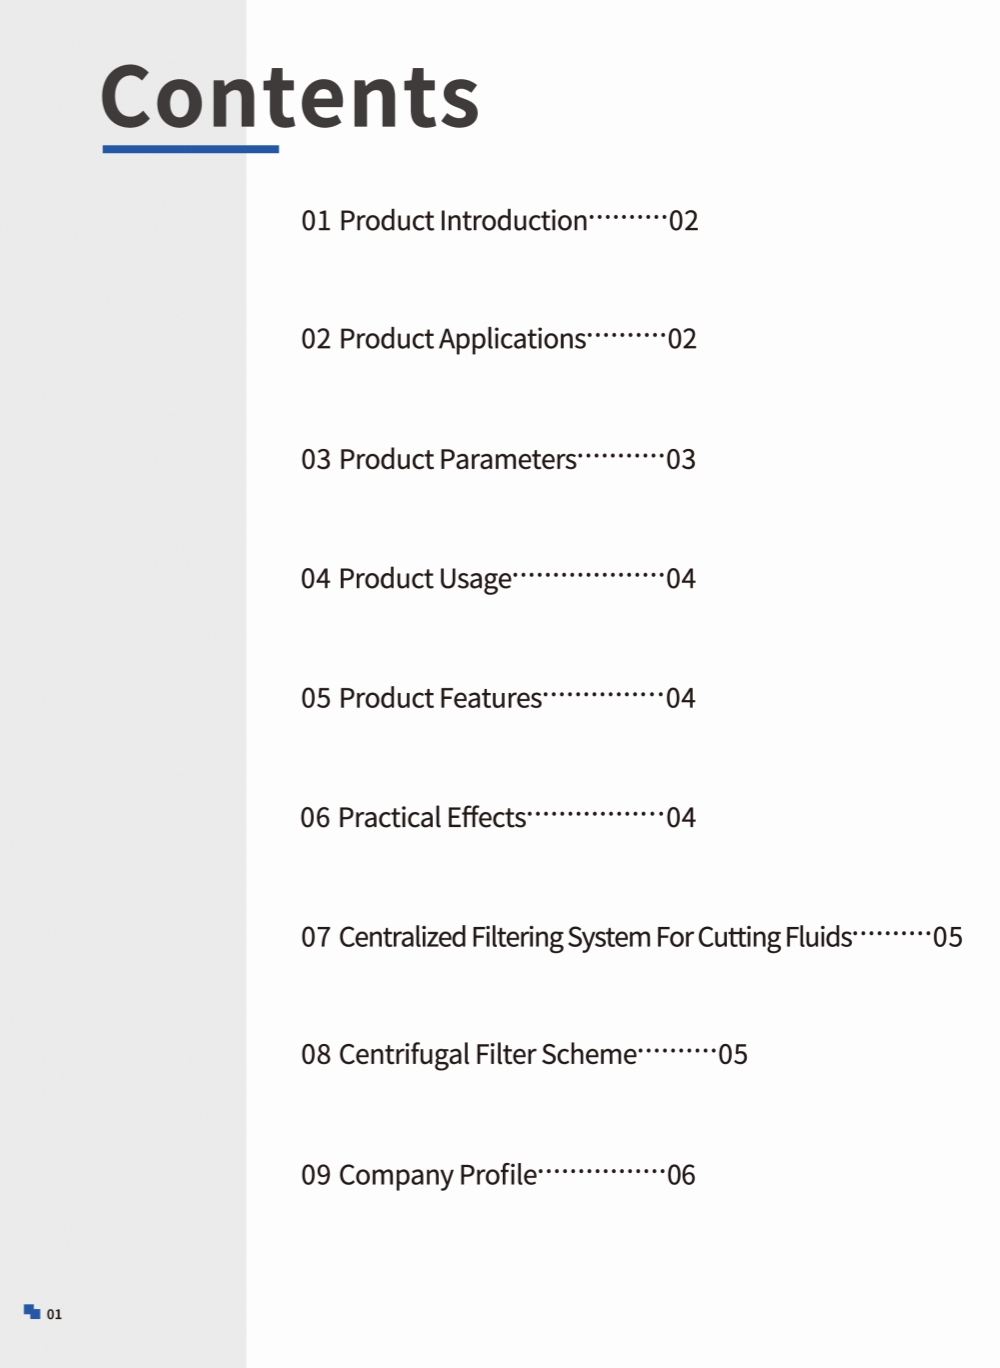This screenshot has height=1368, width=1000.
Task: Click the large Contents heading
Action: click(290, 97)
